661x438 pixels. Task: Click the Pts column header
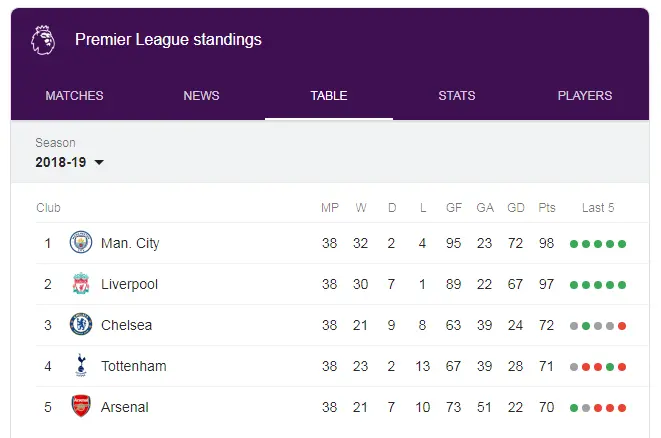[x=547, y=208]
